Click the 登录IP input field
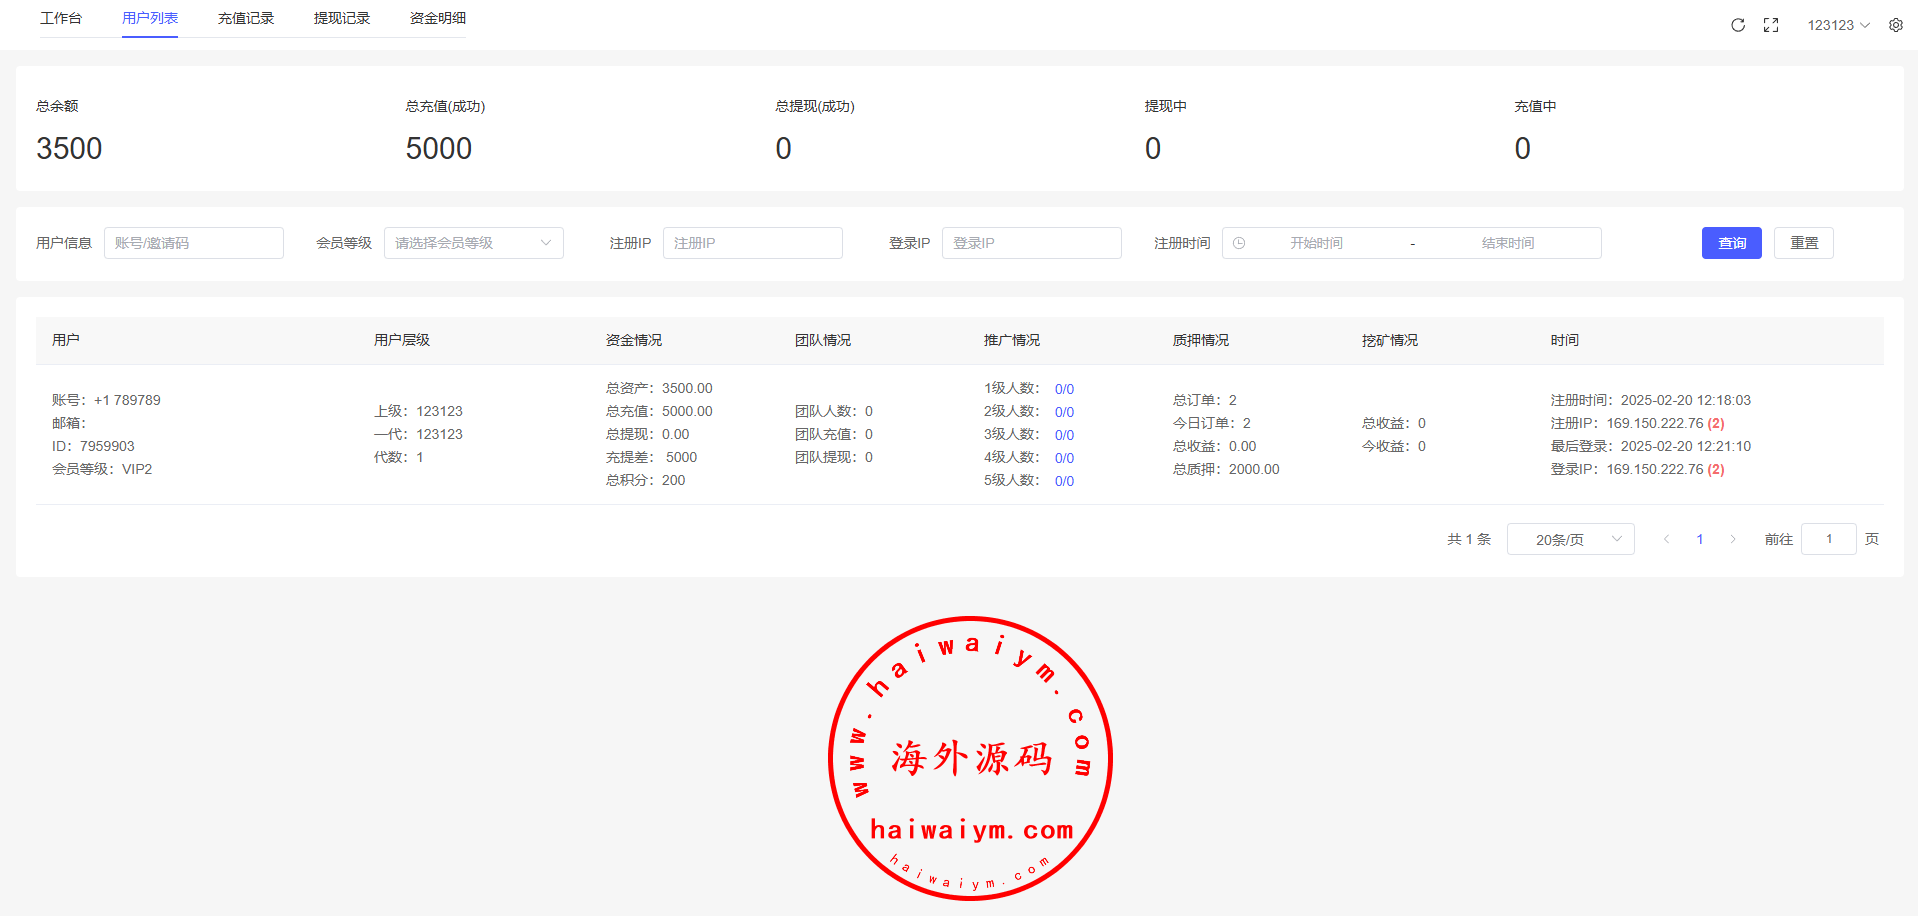1918x916 pixels. tap(1031, 243)
